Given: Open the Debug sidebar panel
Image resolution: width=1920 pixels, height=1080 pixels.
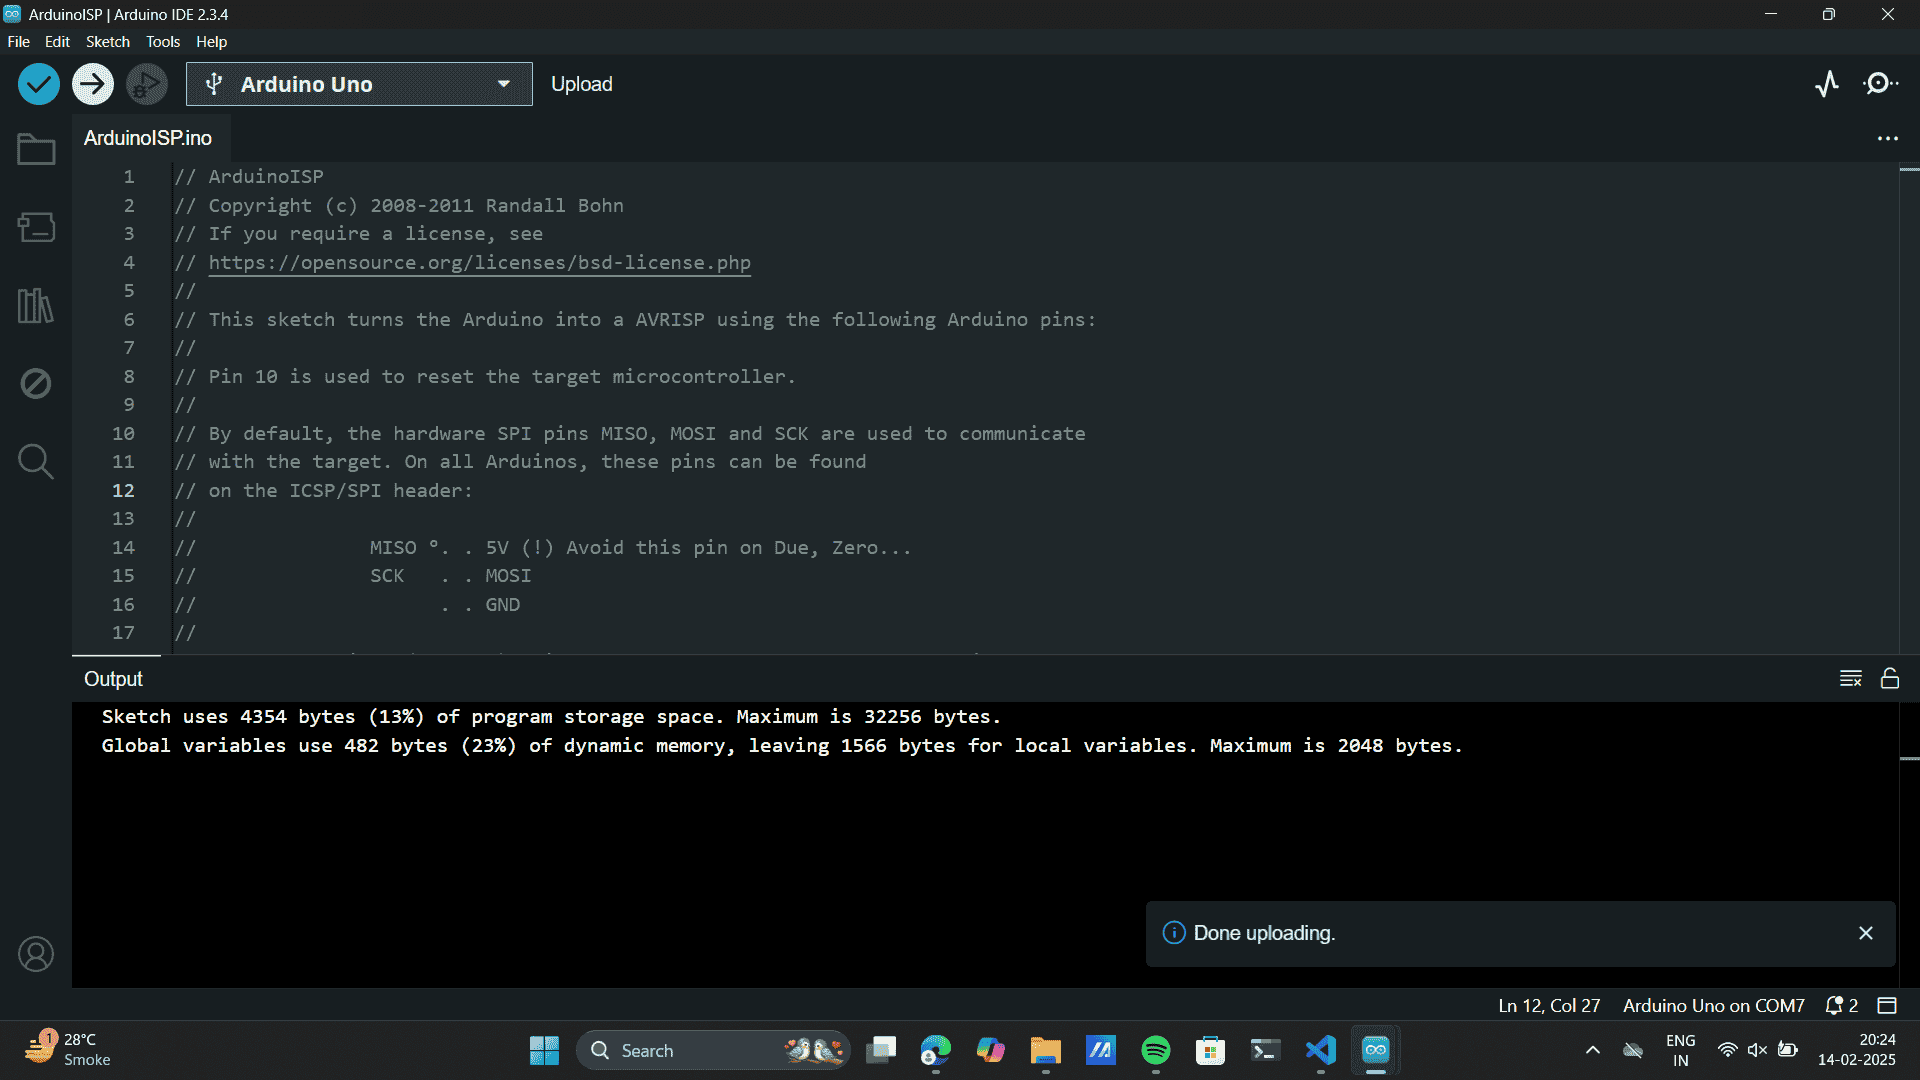Looking at the screenshot, I should click(36, 383).
